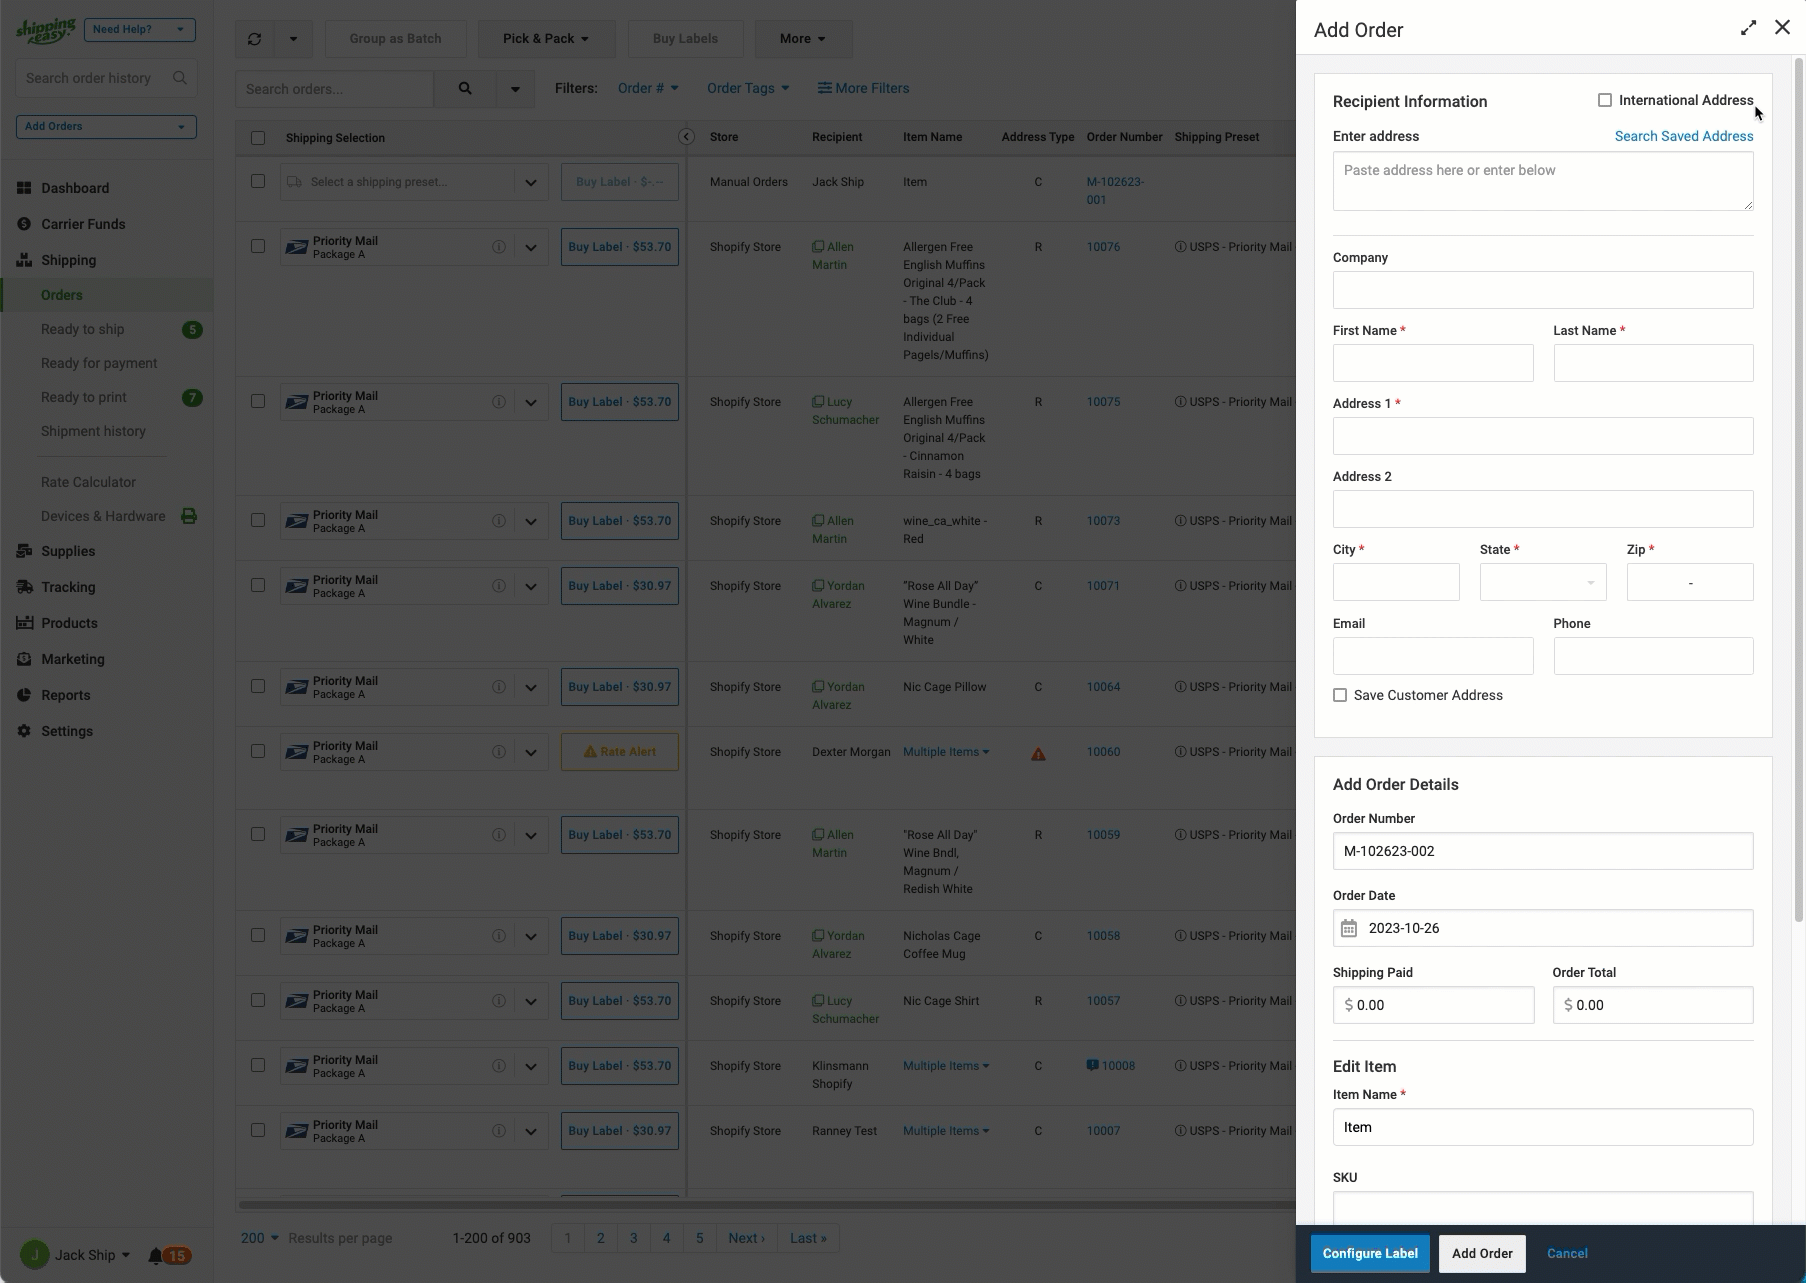1806x1283 pixels.
Task: Go to Shipment history
Action: coord(93,431)
